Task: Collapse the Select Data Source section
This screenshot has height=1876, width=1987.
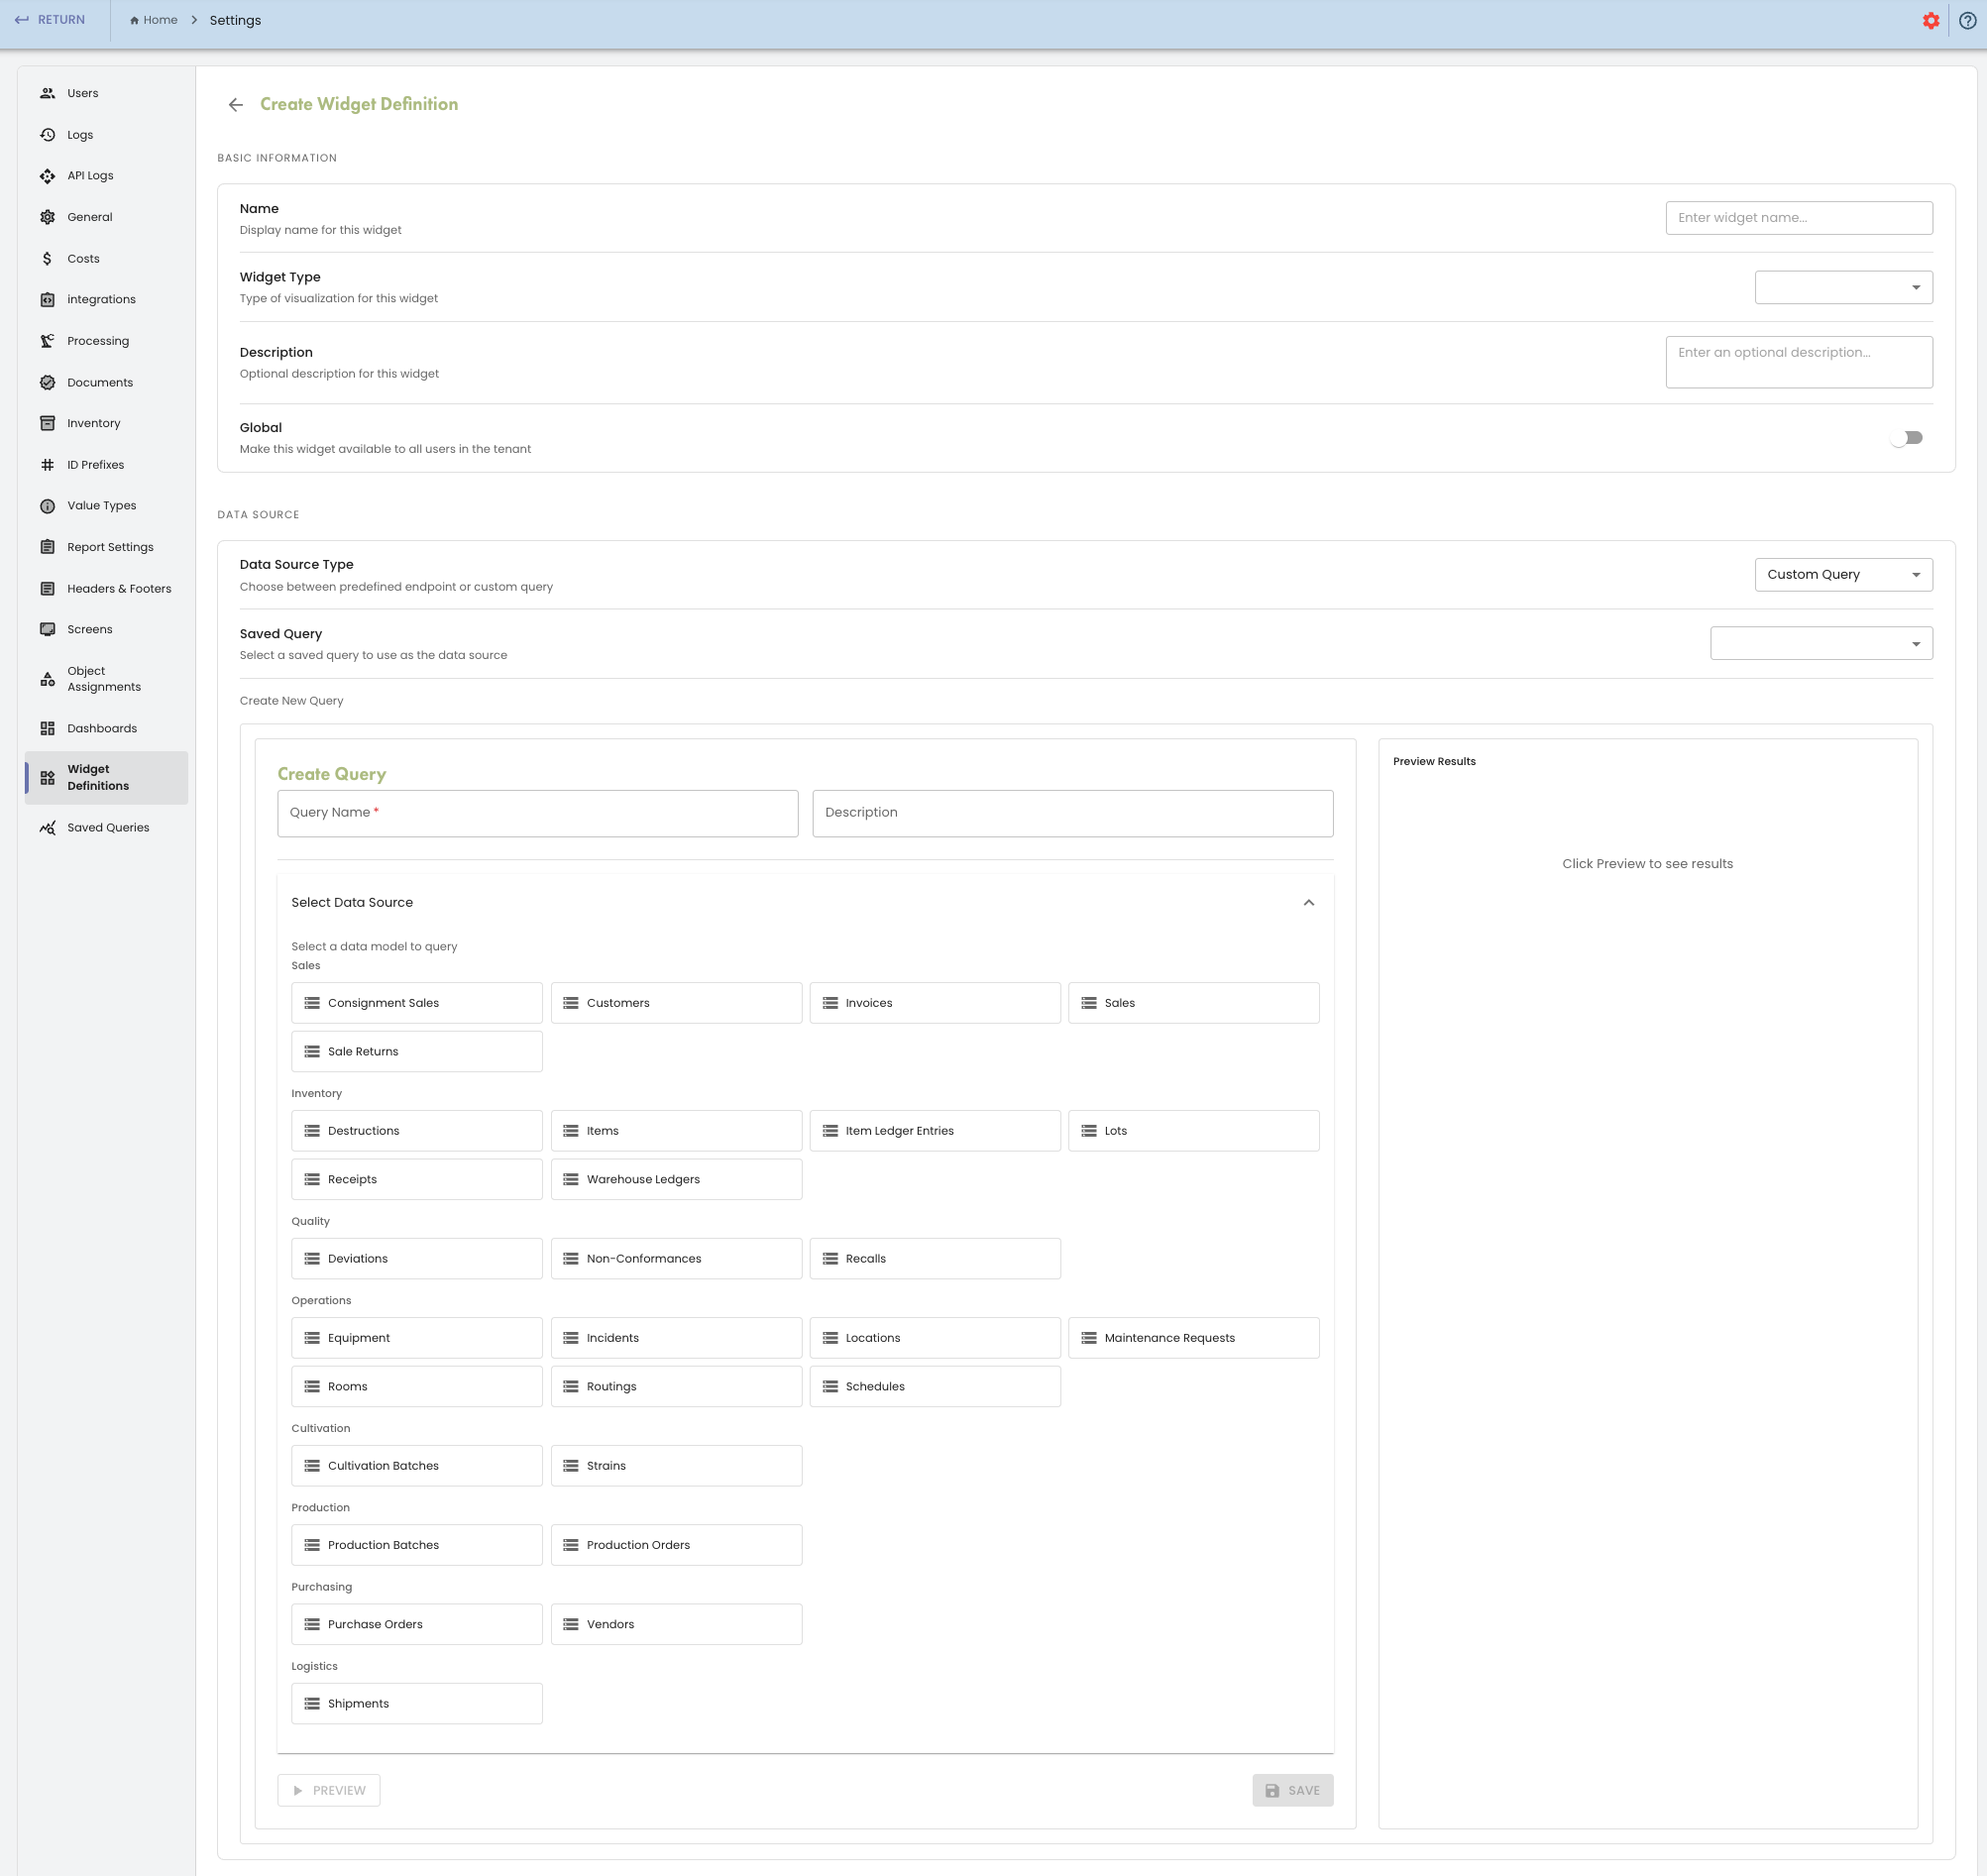Action: click(1308, 903)
